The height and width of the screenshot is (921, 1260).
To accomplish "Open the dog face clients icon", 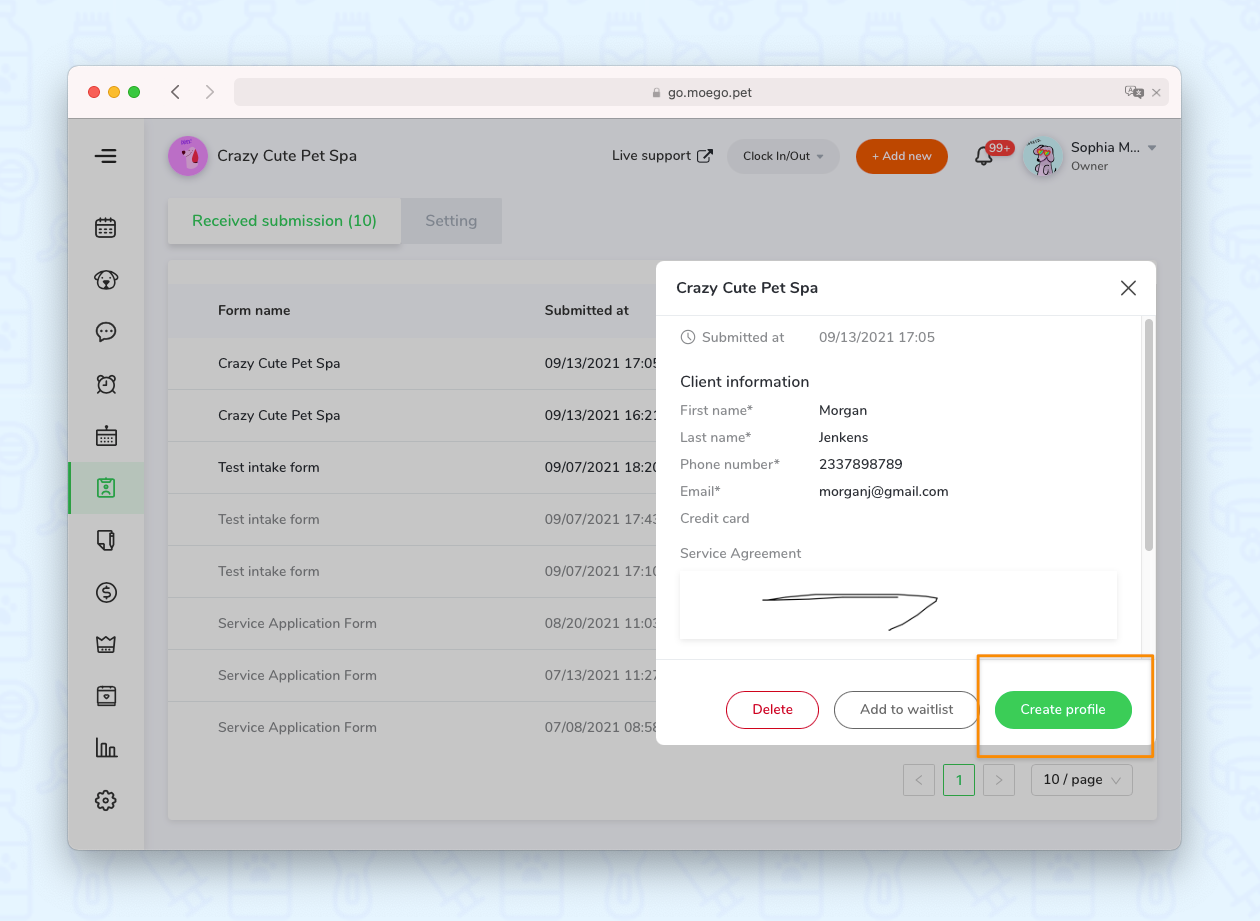I will (x=106, y=280).
